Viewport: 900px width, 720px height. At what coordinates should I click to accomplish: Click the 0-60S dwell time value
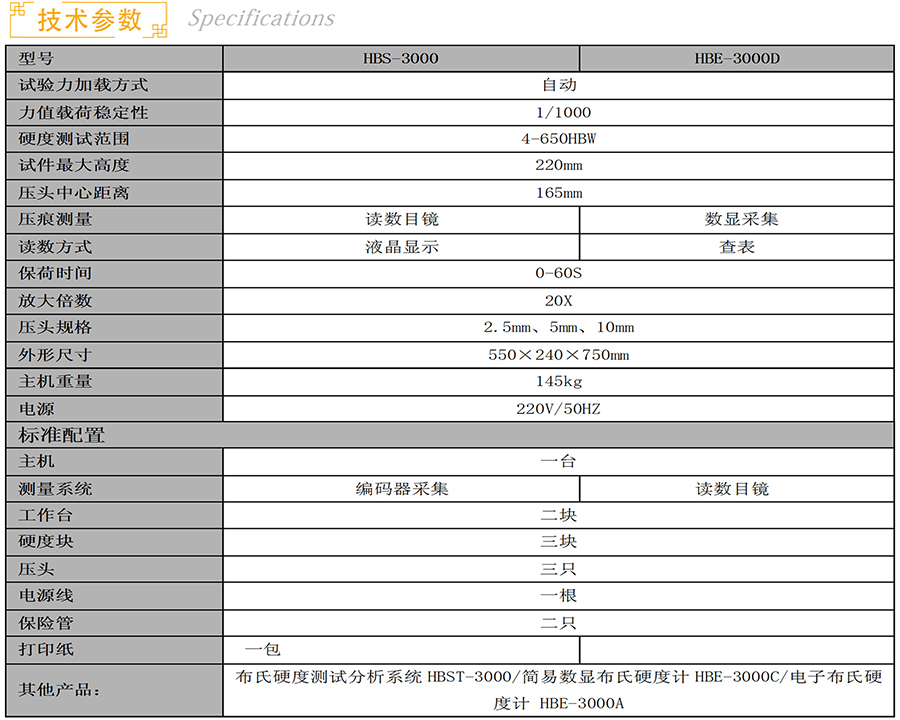click(x=558, y=273)
